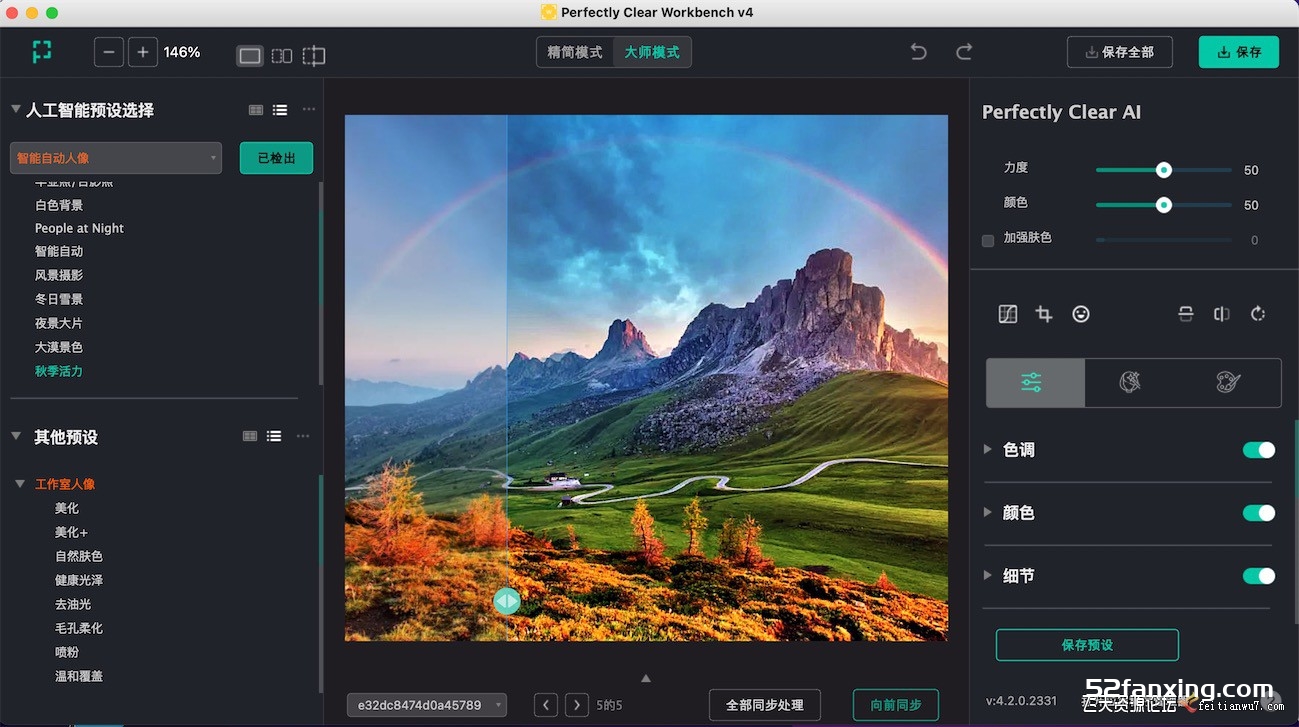Toggle the 颜色 section switch off
Viewport: 1299px width, 727px height.
tap(1259, 513)
